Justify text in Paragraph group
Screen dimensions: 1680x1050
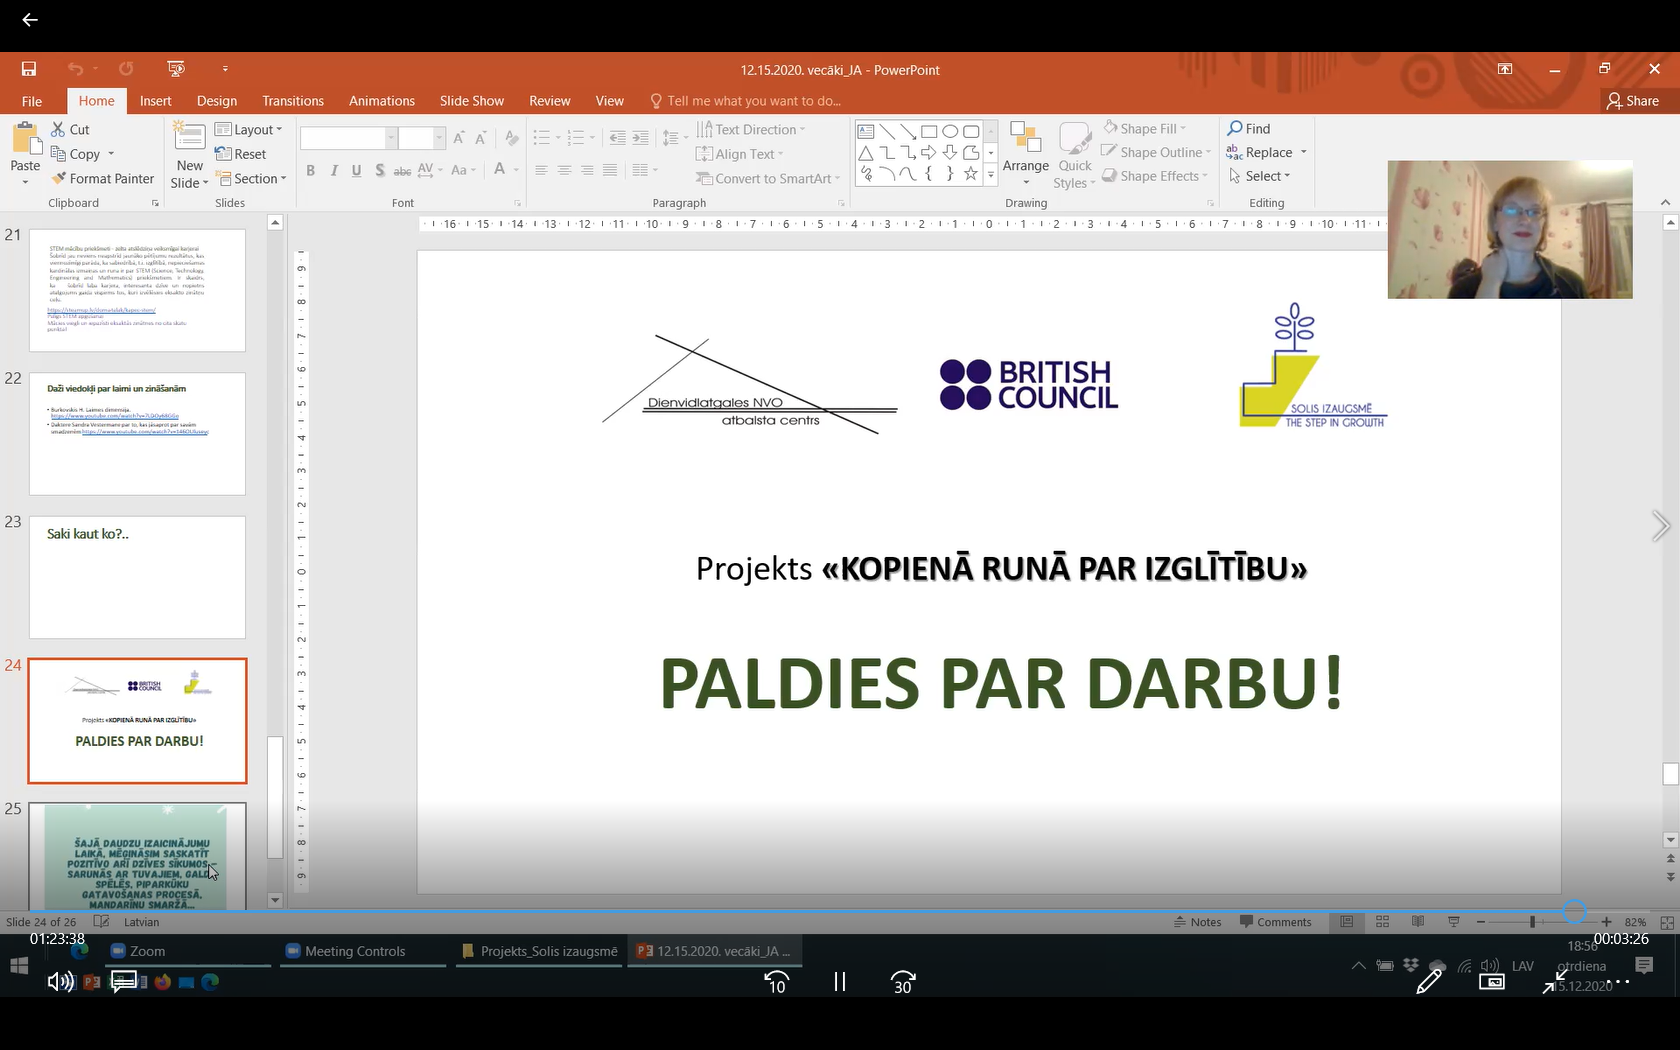610,170
